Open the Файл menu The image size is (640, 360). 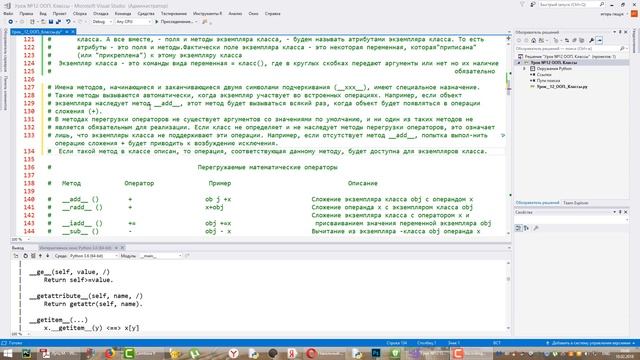(x=8, y=13)
